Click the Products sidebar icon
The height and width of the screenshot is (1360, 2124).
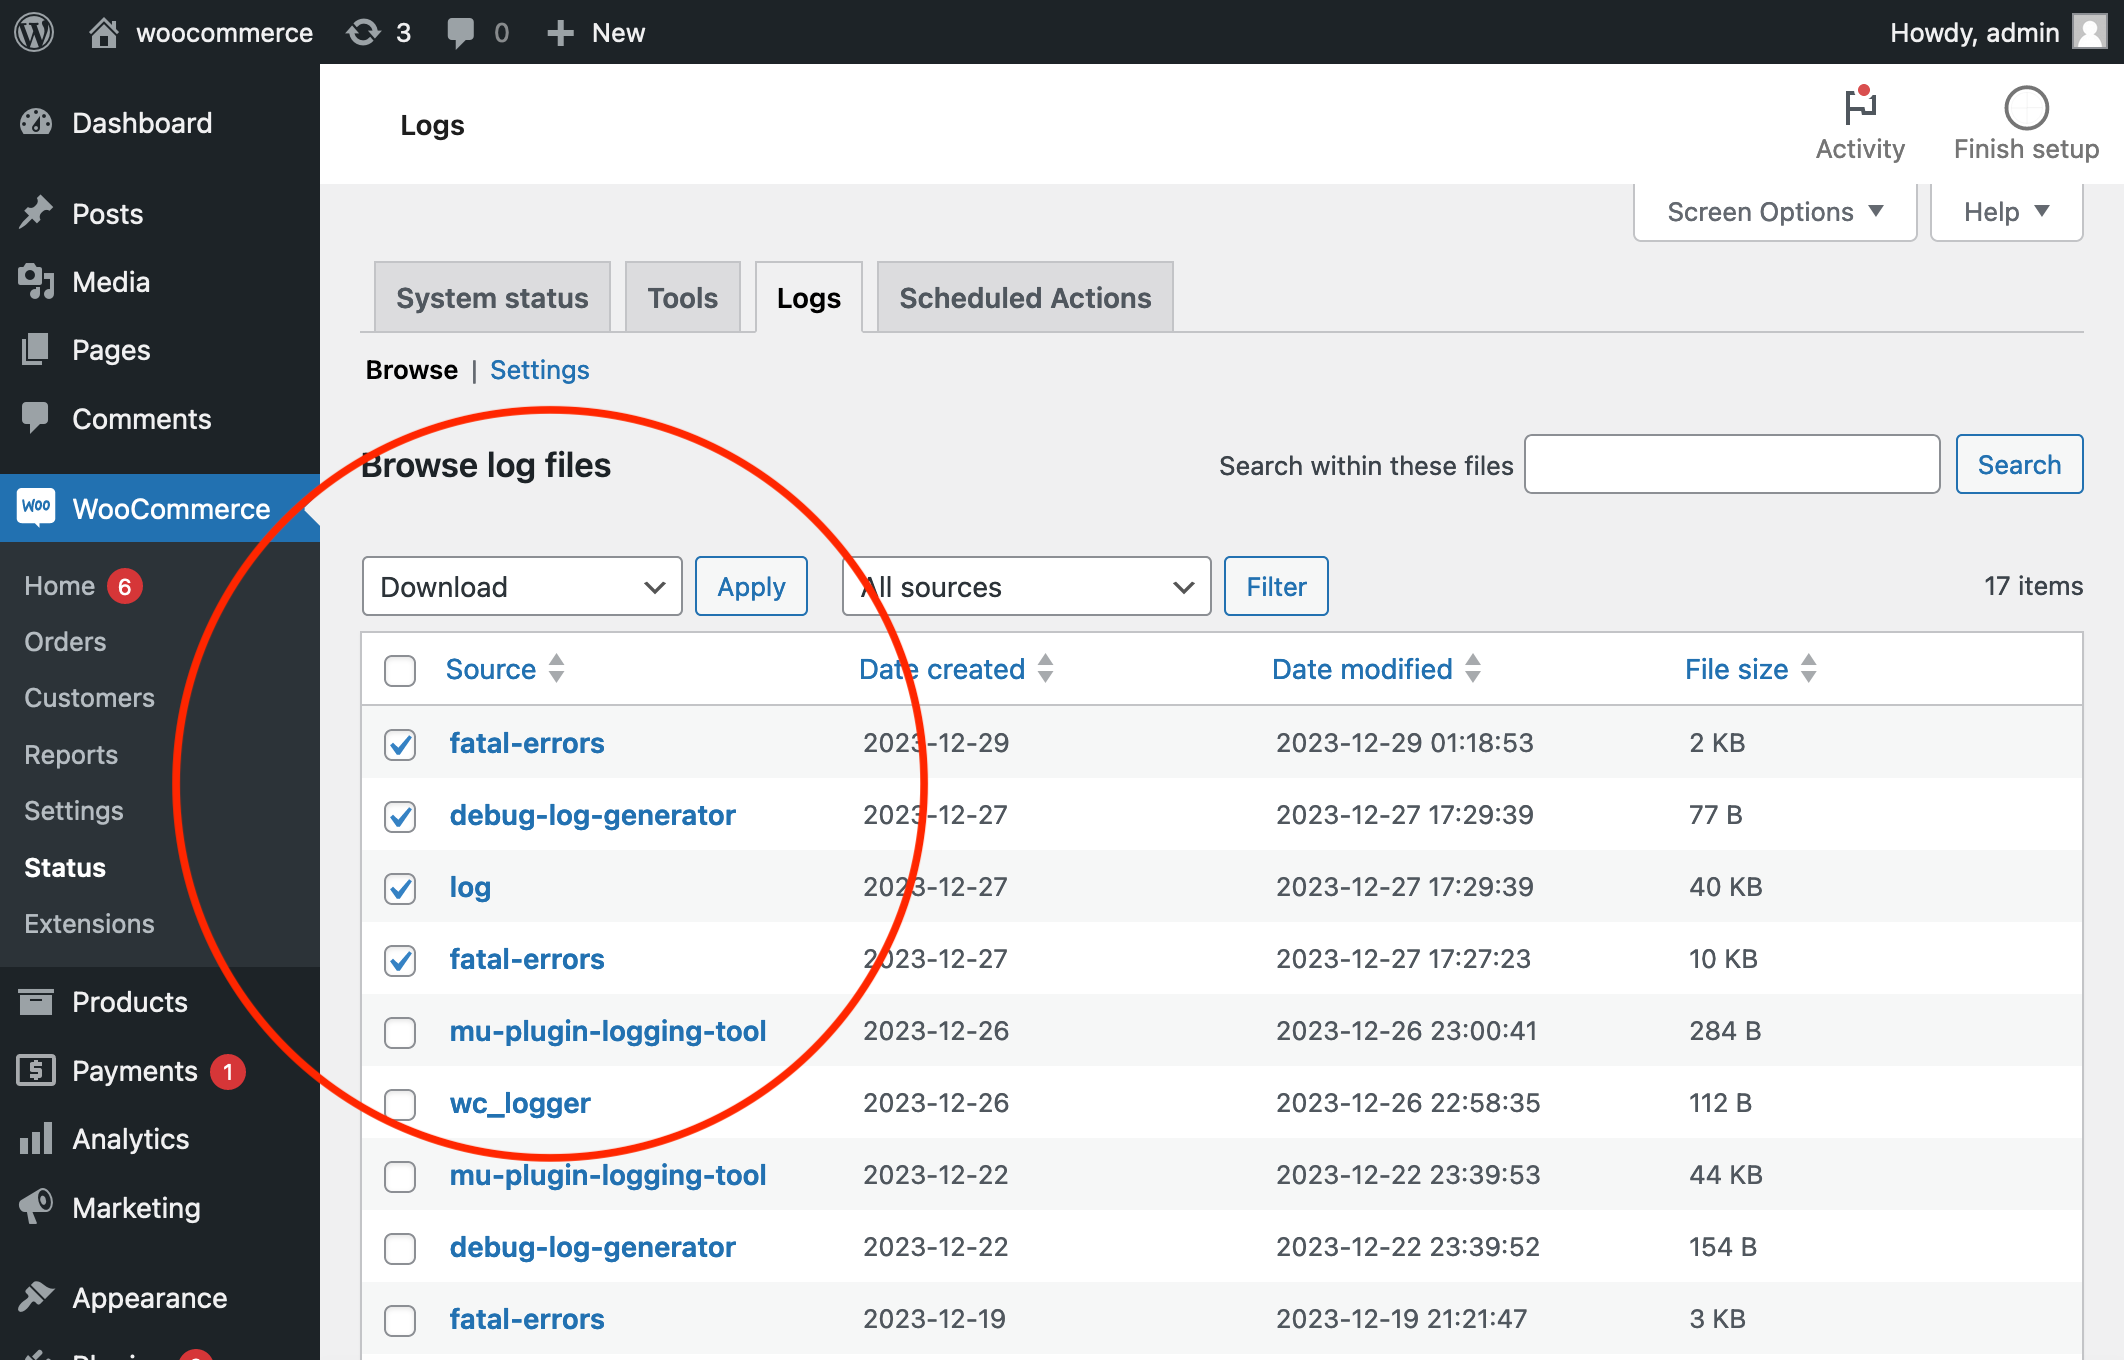(36, 1001)
